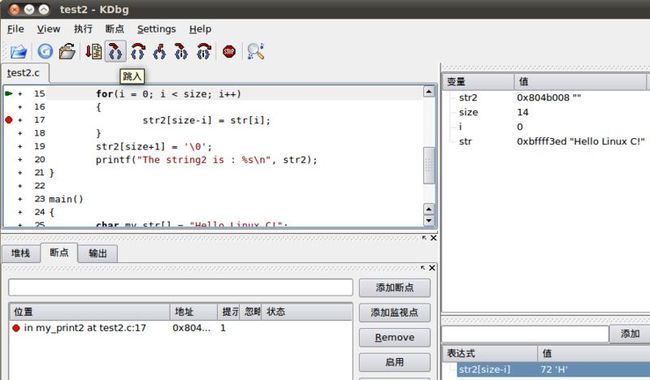Select breakpoint row in my_print2 at test2.c:17
Viewport: 650px width, 380px height.
[180, 328]
